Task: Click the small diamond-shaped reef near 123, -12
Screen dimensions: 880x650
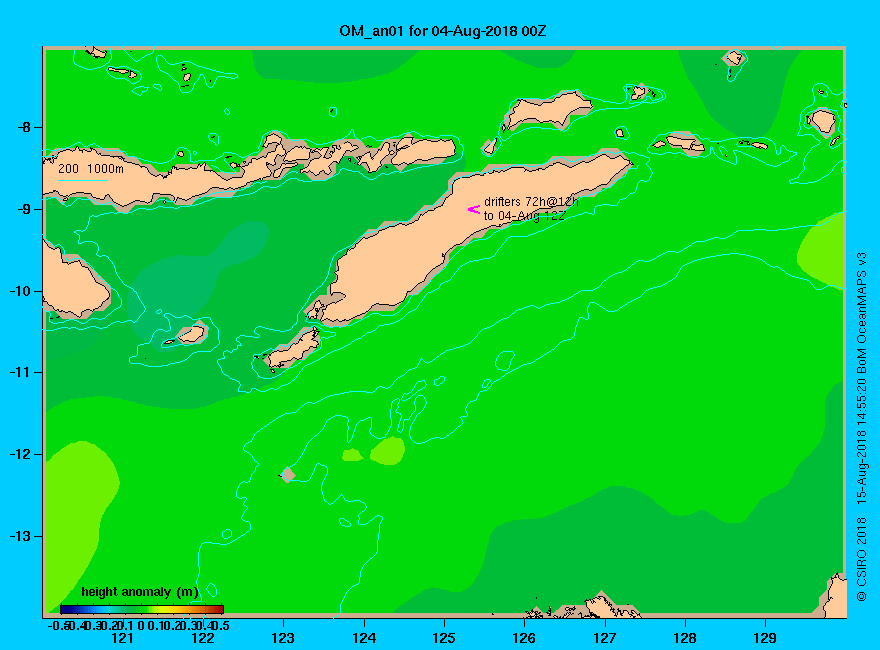Action: point(287,474)
